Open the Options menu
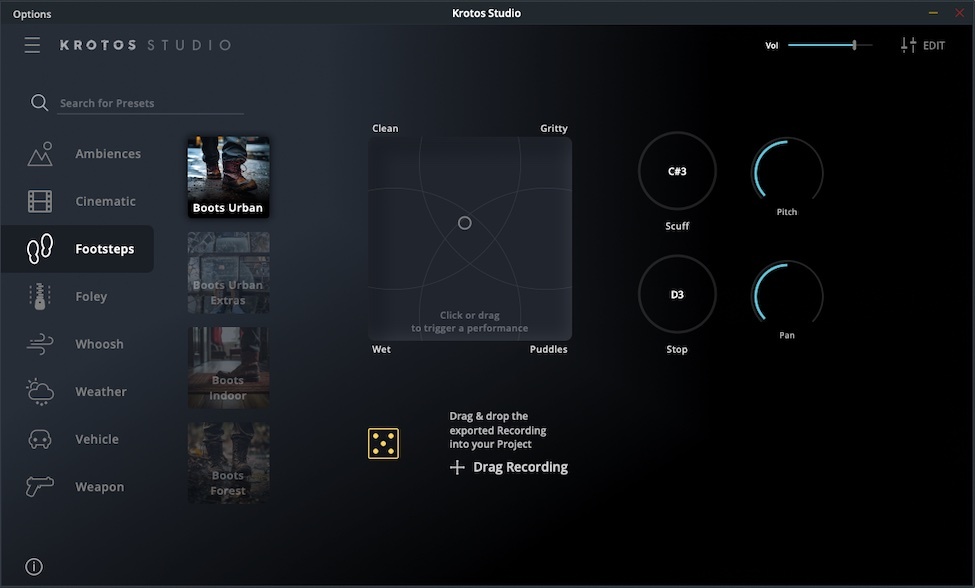The height and width of the screenshot is (588, 975). (x=31, y=13)
